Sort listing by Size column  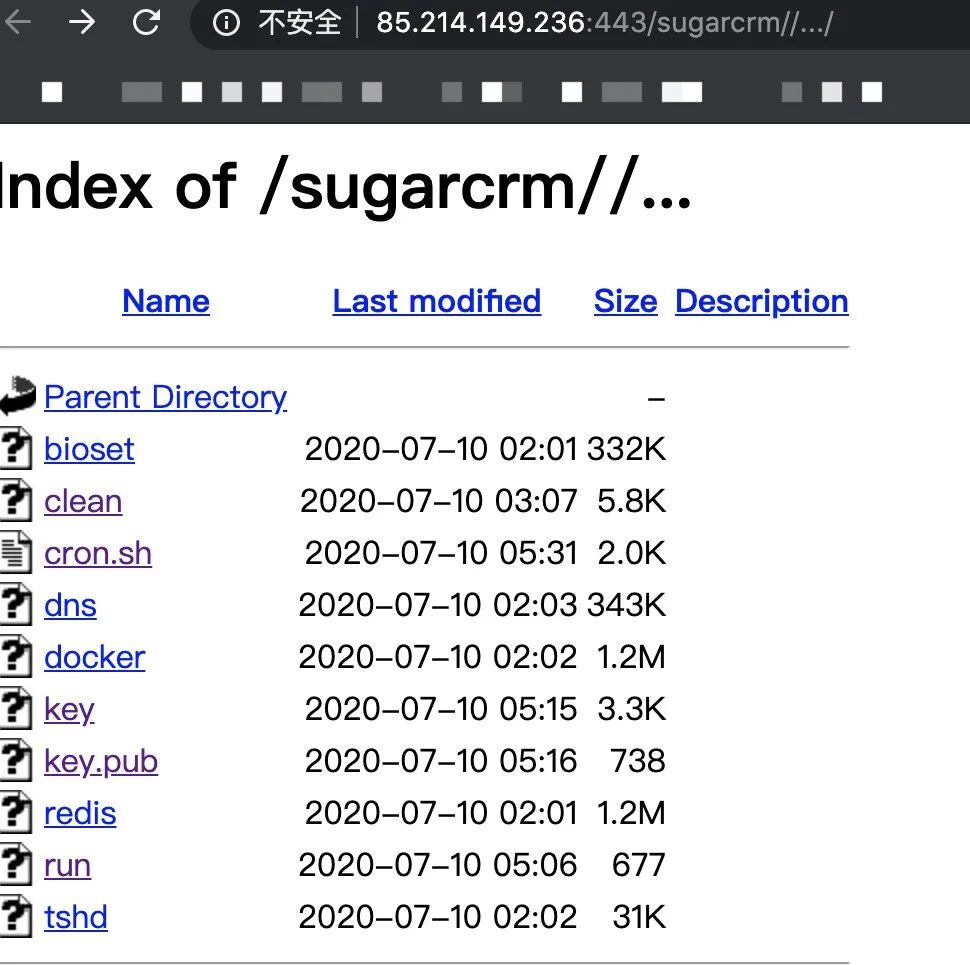[x=625, y=301]
